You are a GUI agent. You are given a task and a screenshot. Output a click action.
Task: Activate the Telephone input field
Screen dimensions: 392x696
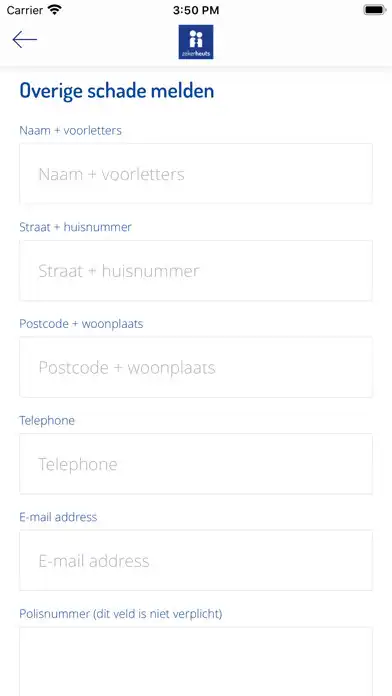[196, 464]
